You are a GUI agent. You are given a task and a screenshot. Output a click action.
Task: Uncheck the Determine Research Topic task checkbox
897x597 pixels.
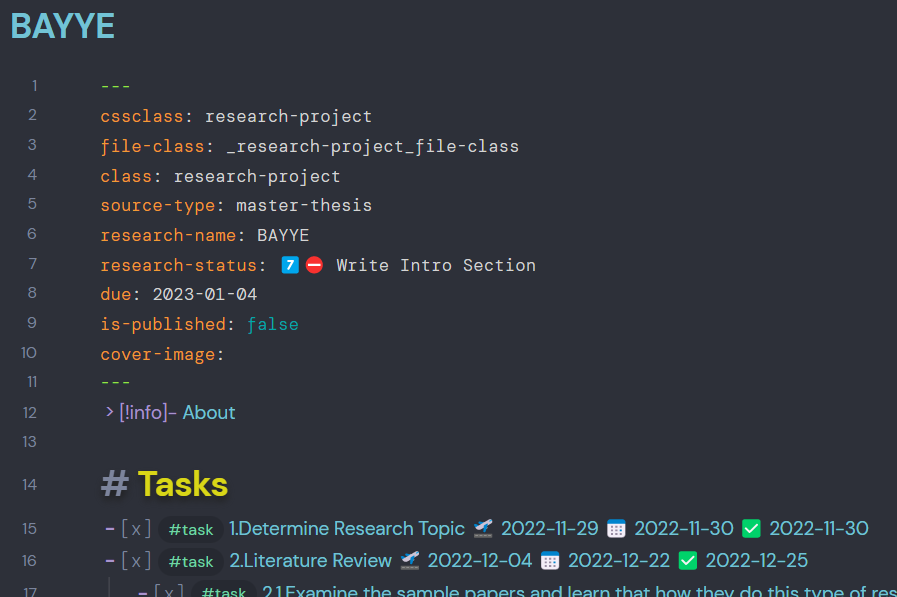(x=135, y=529)
